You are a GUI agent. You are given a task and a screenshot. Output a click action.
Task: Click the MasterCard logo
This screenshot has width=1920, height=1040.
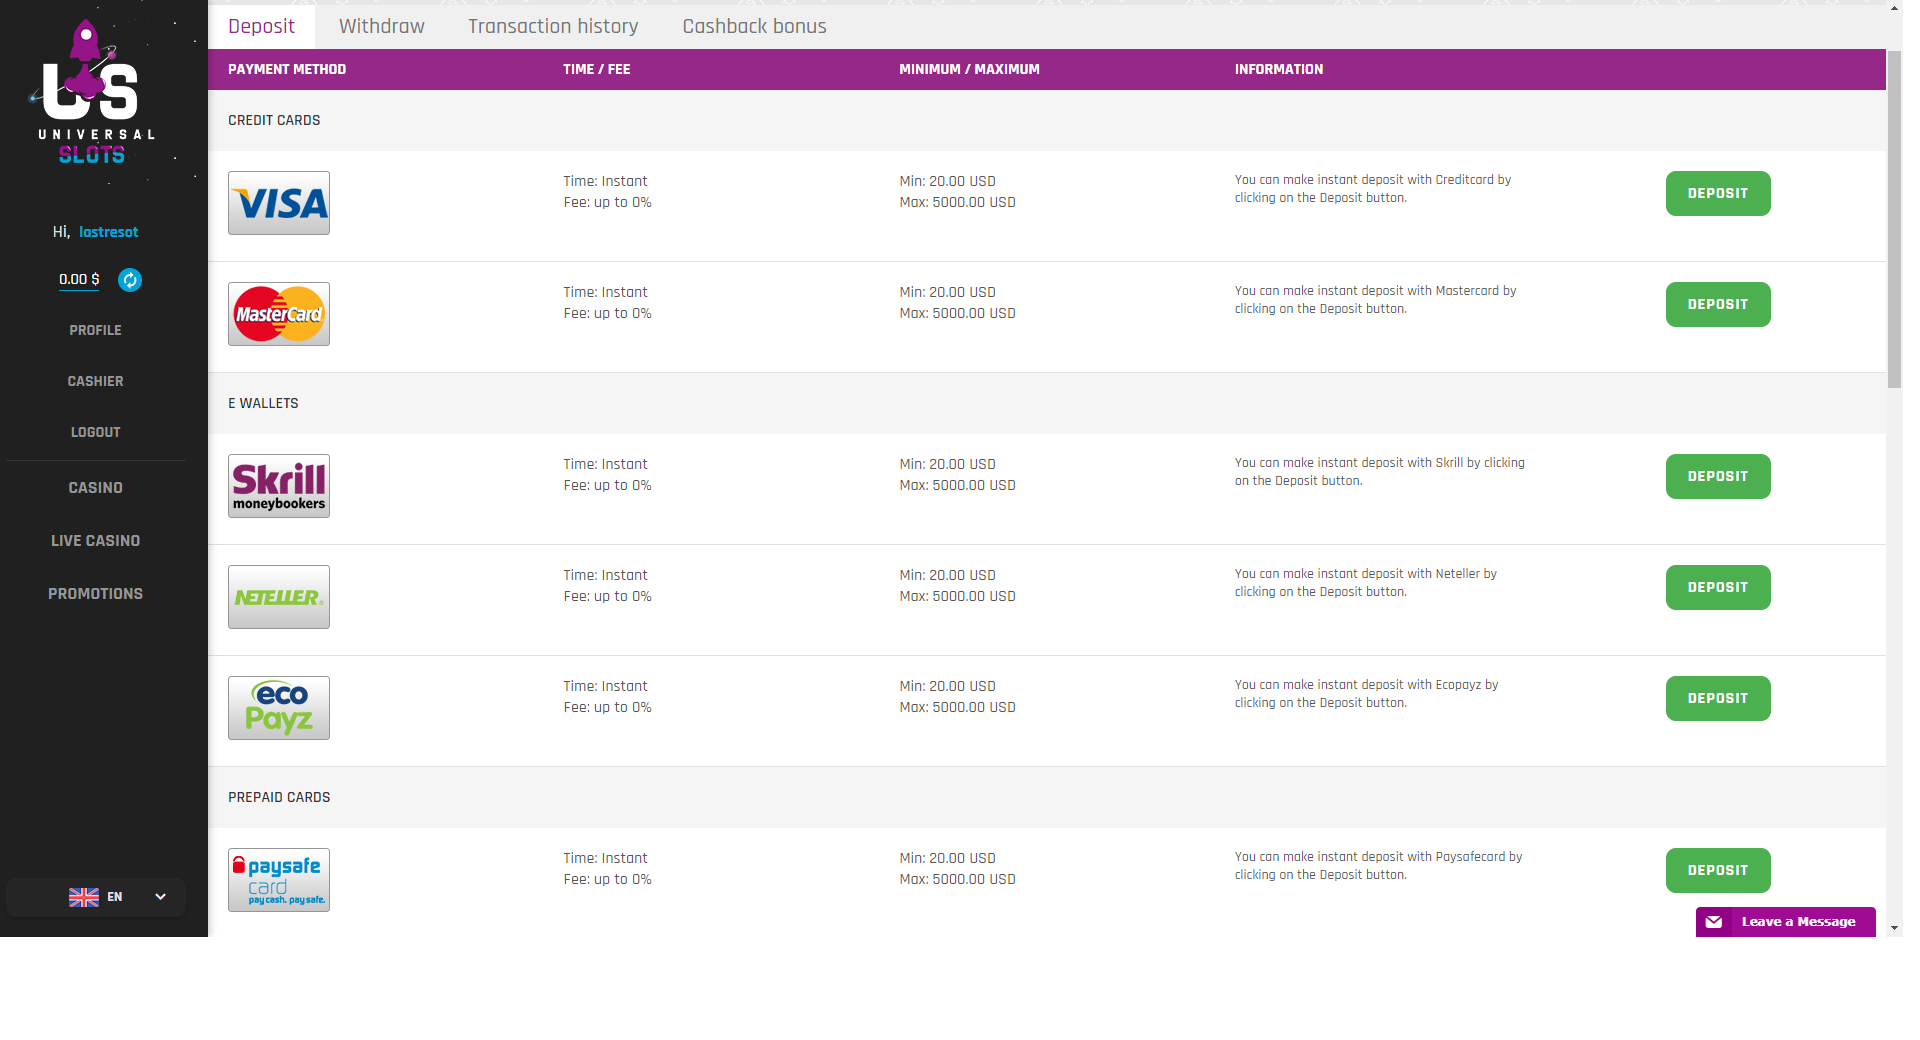(279, 314)
